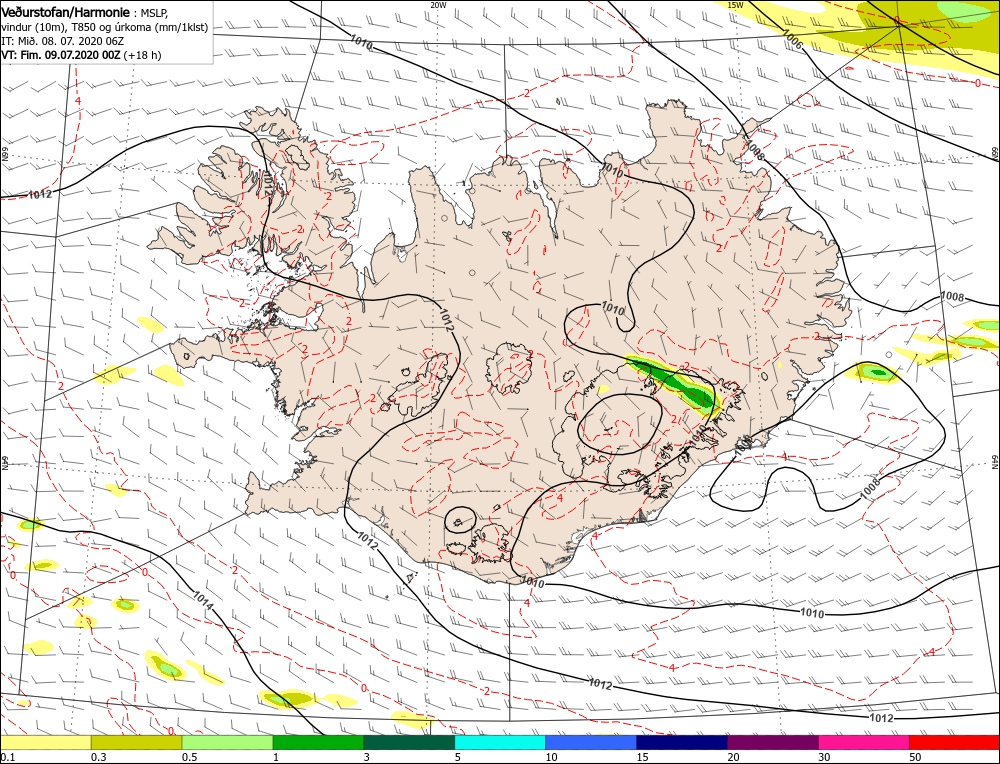
Task: Click the legend value "50"
Action: 915,757
